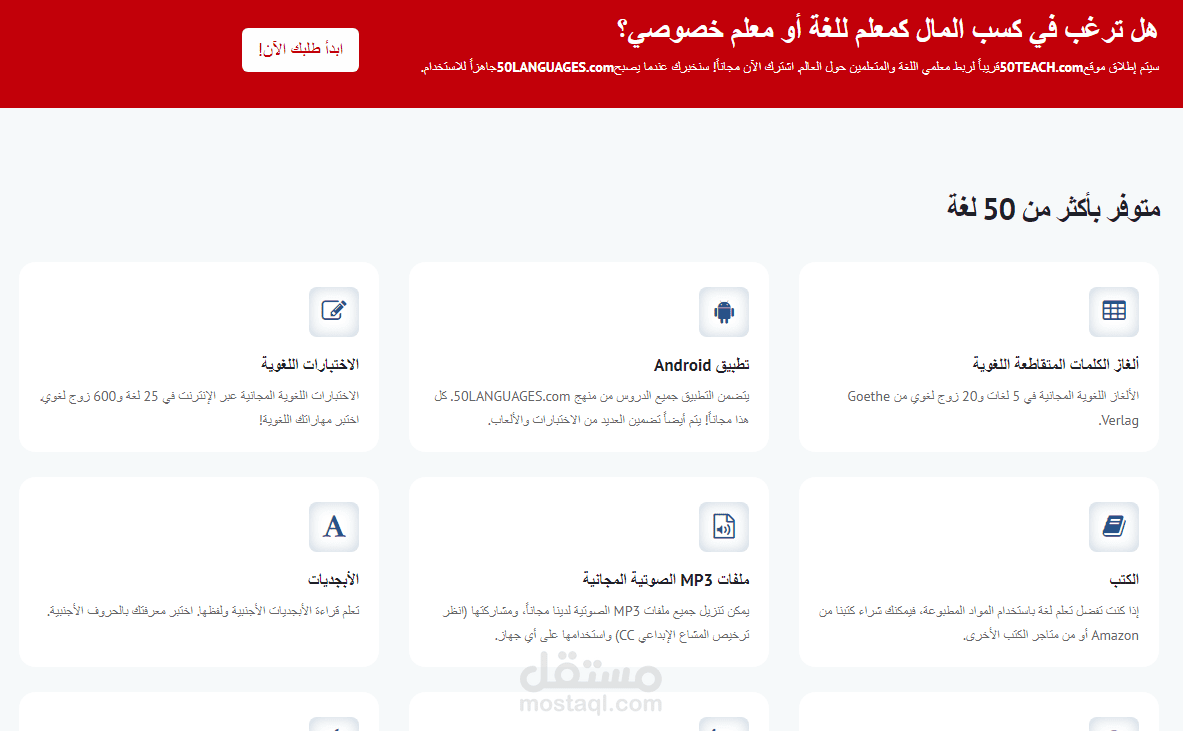Click the language tests description with 600 pairs
1183x731 pixels.
click(199, 408)
